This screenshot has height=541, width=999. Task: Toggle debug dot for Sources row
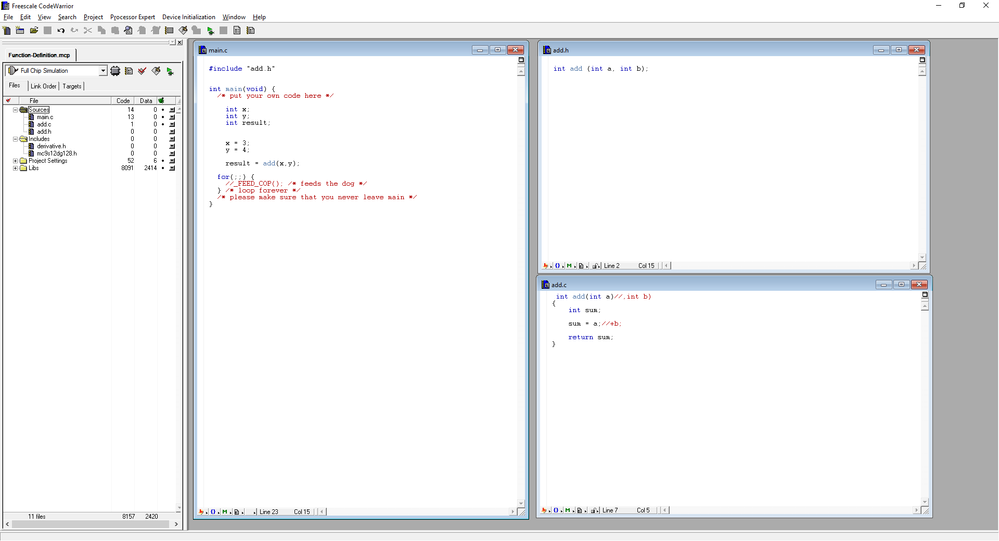pyautogui.click(x=162, y=110)
